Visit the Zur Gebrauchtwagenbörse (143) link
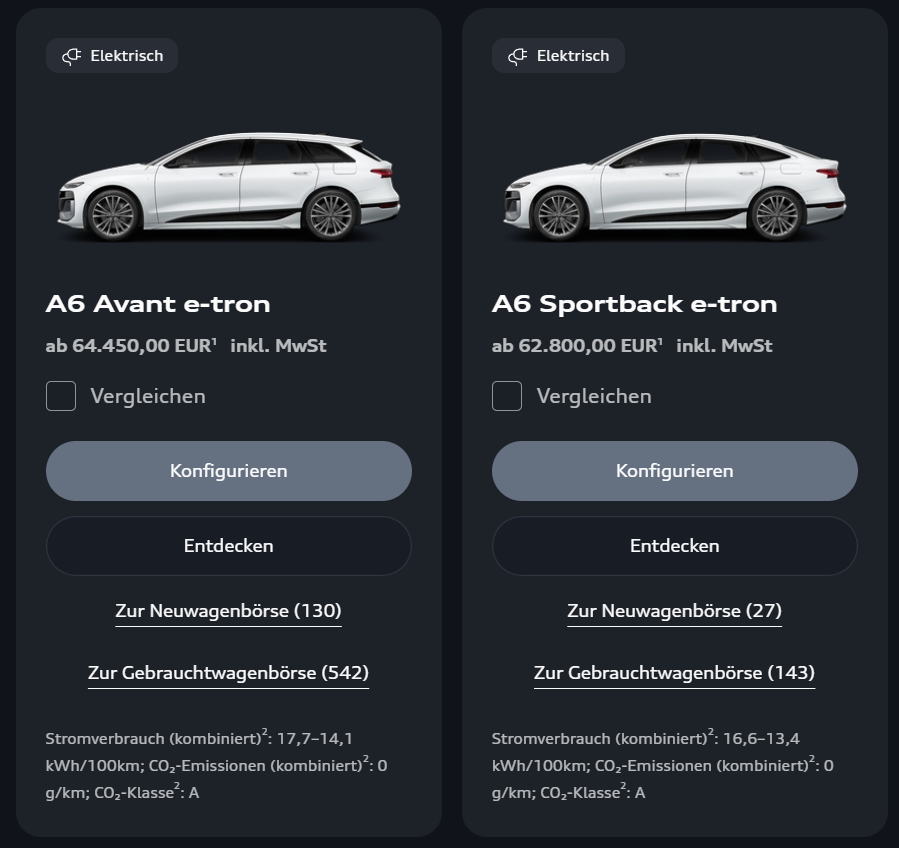Viewport: 899px width, 848px height. point(674,673)
